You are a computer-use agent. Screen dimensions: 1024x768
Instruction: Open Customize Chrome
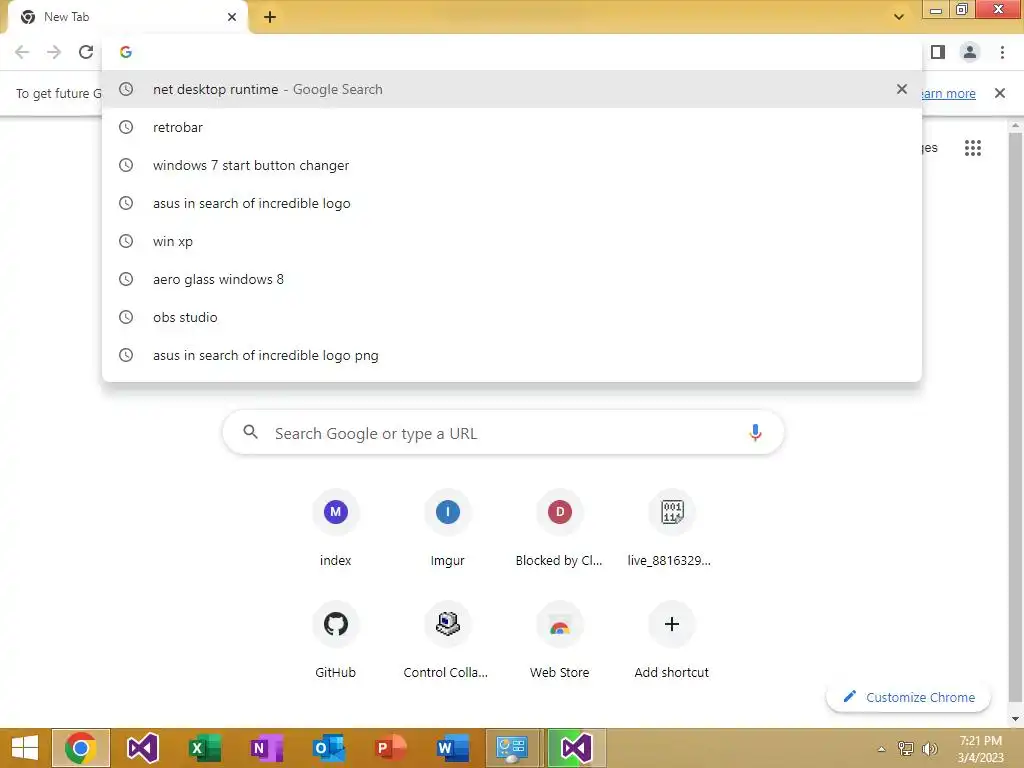click(x=908, y=697)
